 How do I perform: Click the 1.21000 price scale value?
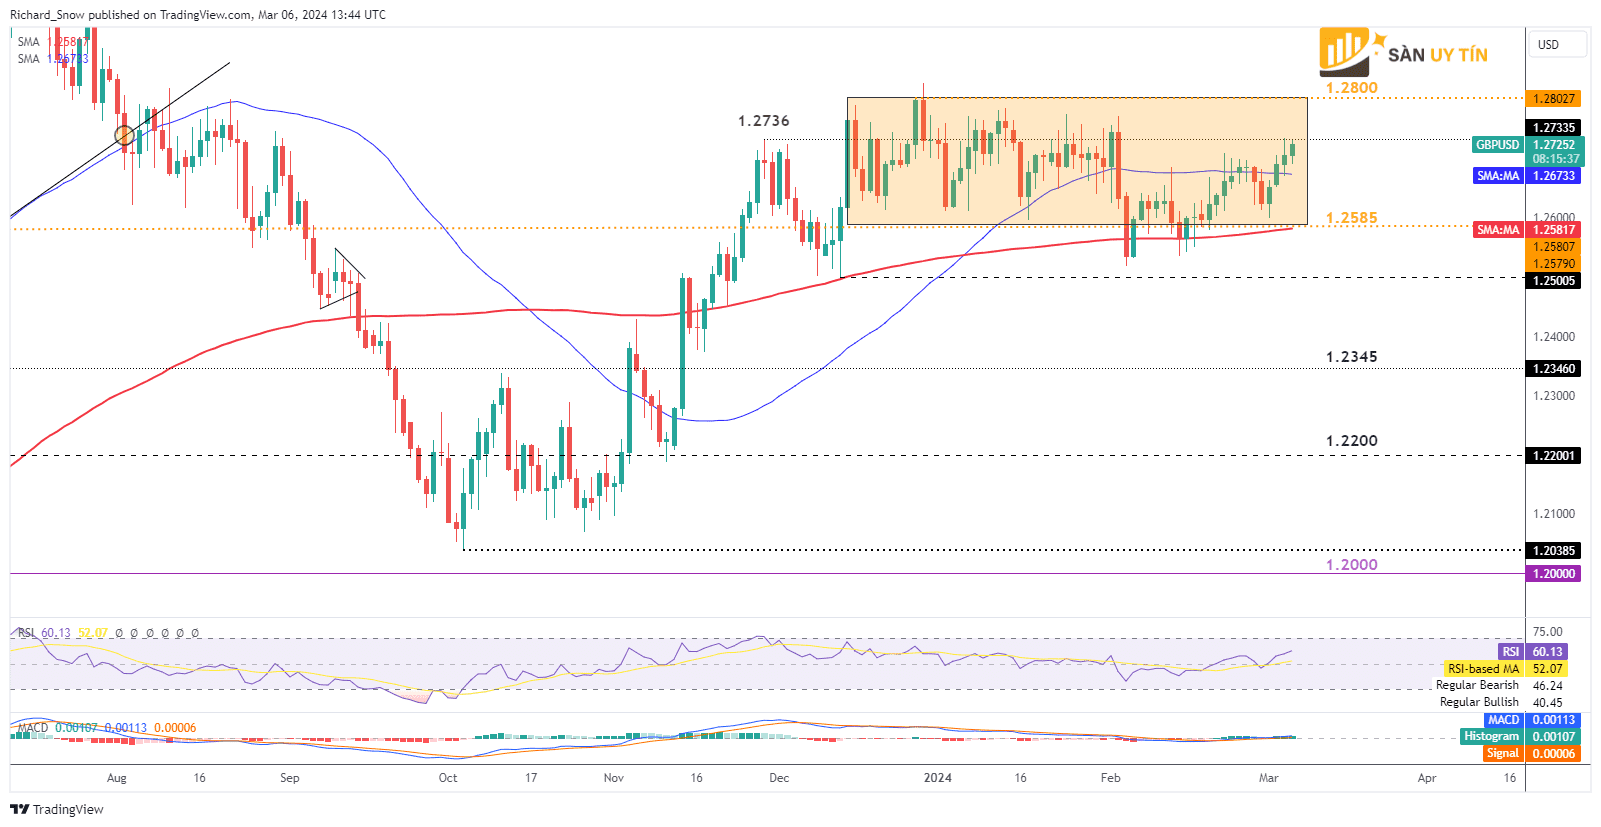tap(1554, 514)
